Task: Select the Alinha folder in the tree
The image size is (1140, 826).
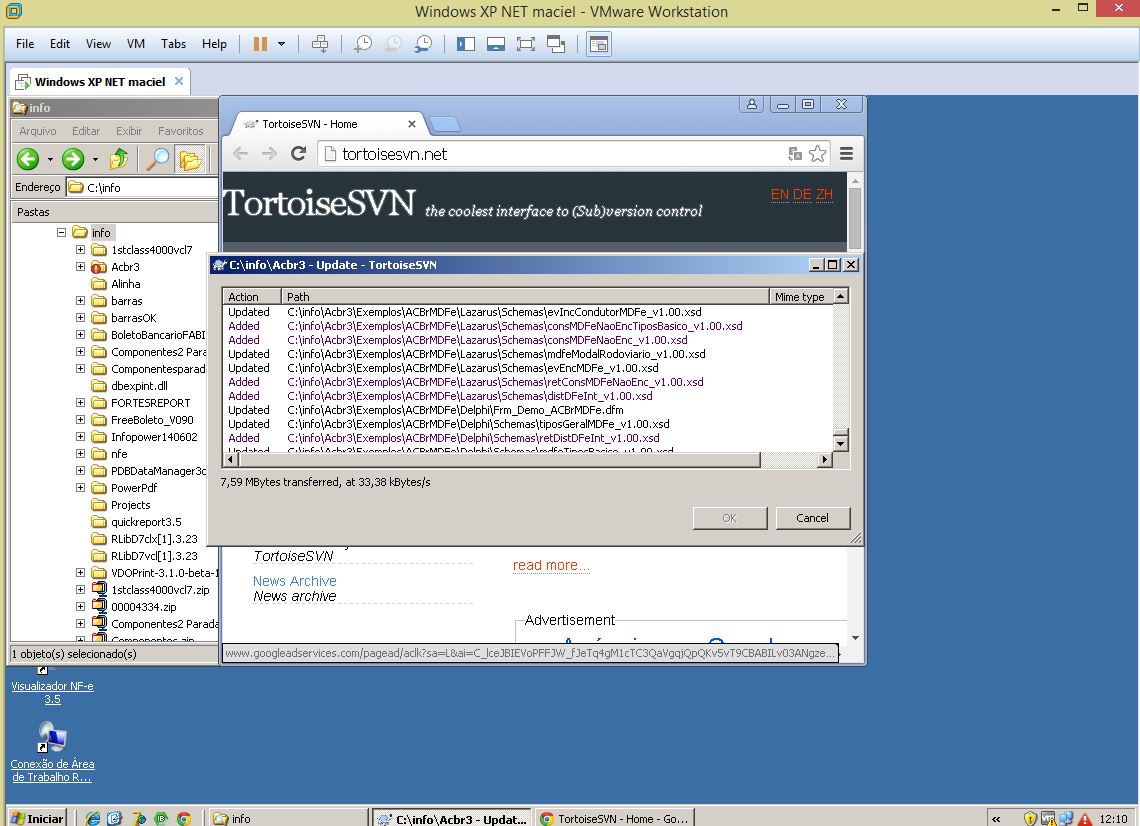Action: click(125, 284)
